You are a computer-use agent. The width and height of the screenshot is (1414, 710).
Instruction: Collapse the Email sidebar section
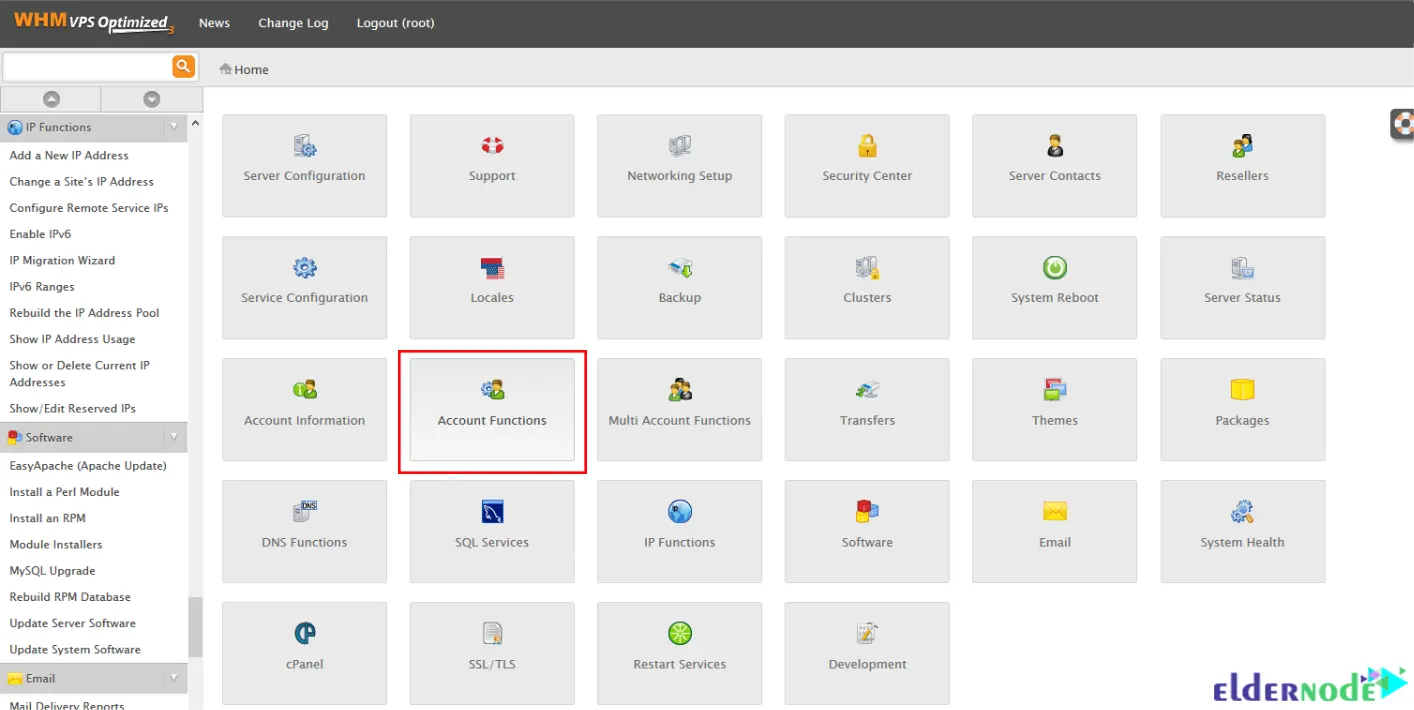coord(174,678)
